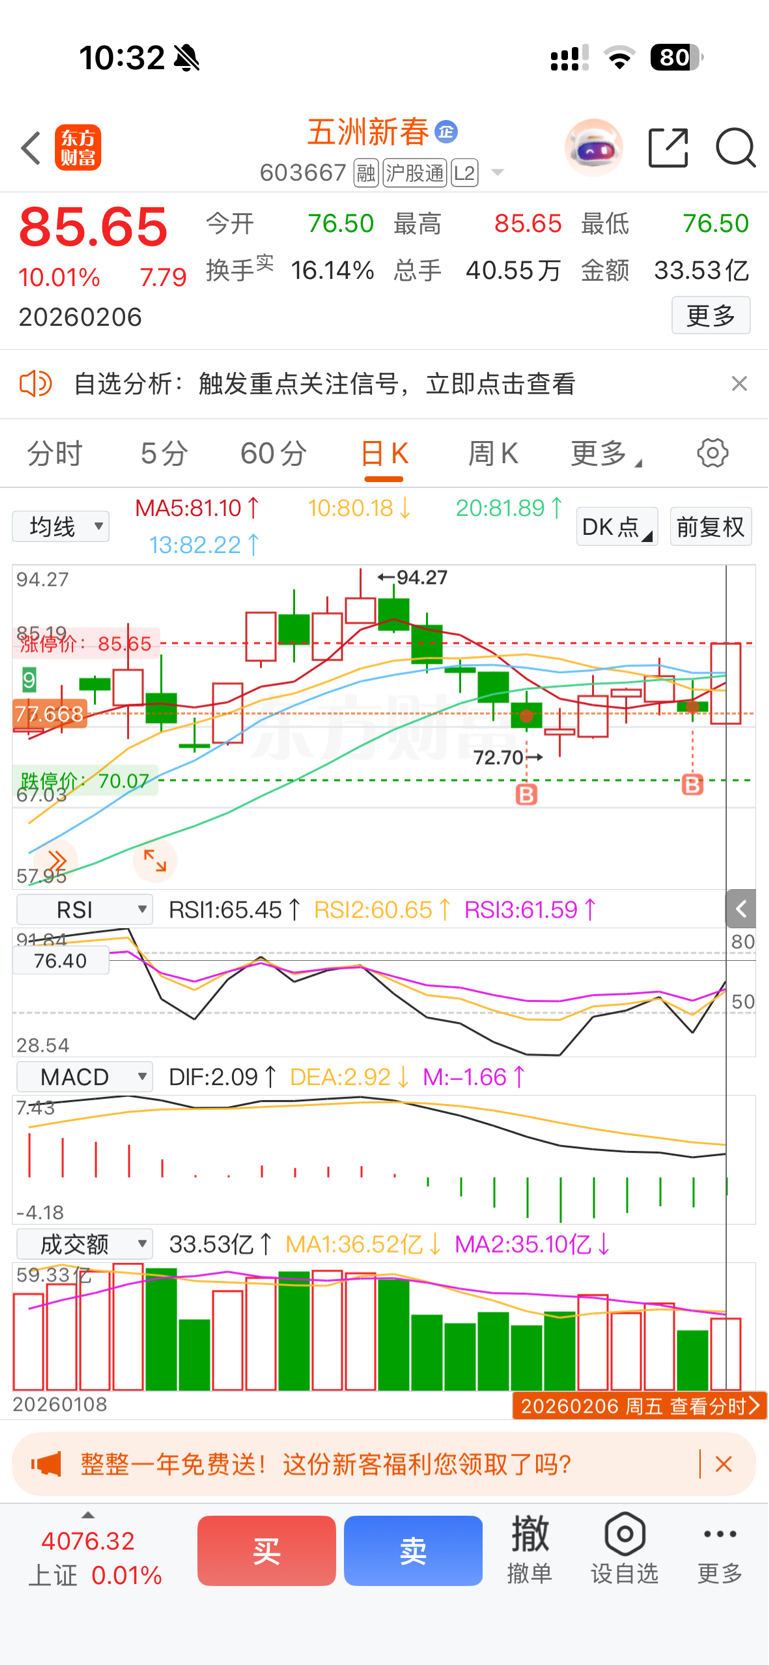The height and width of the screenshot is (1665, 769).
Task: Open the 均线 indicator dropdown
Action: point(61,526)
